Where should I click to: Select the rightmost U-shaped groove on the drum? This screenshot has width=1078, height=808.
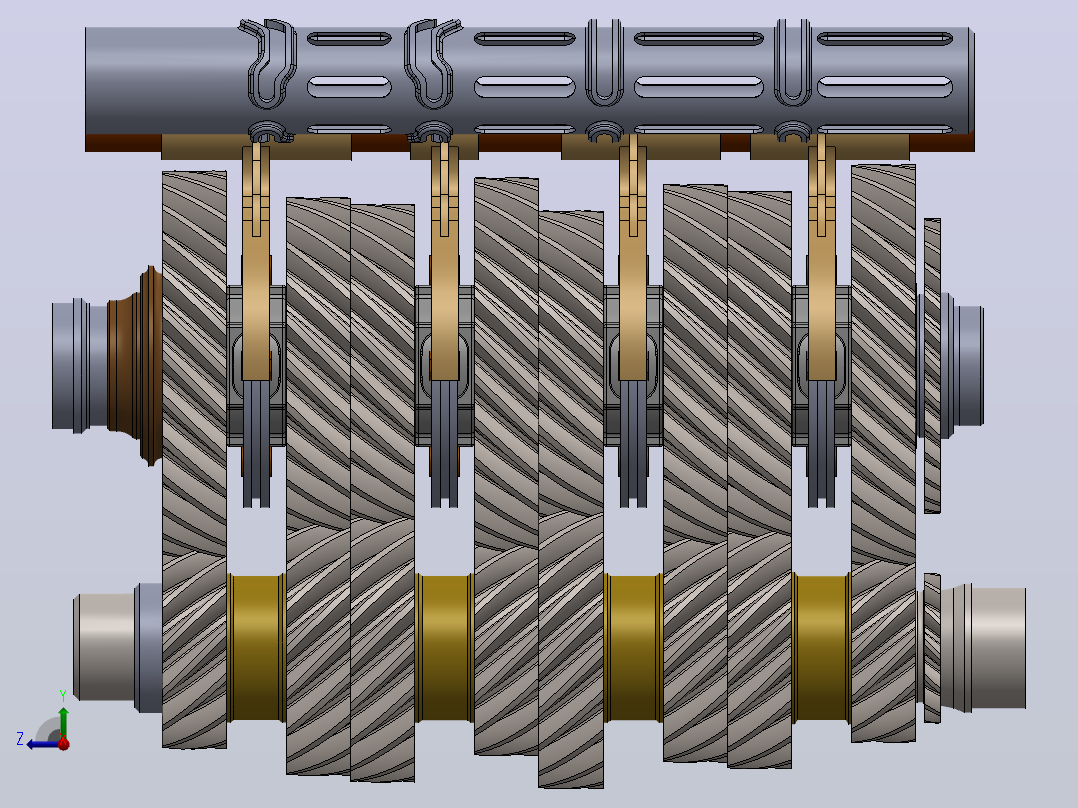[793, 62]
